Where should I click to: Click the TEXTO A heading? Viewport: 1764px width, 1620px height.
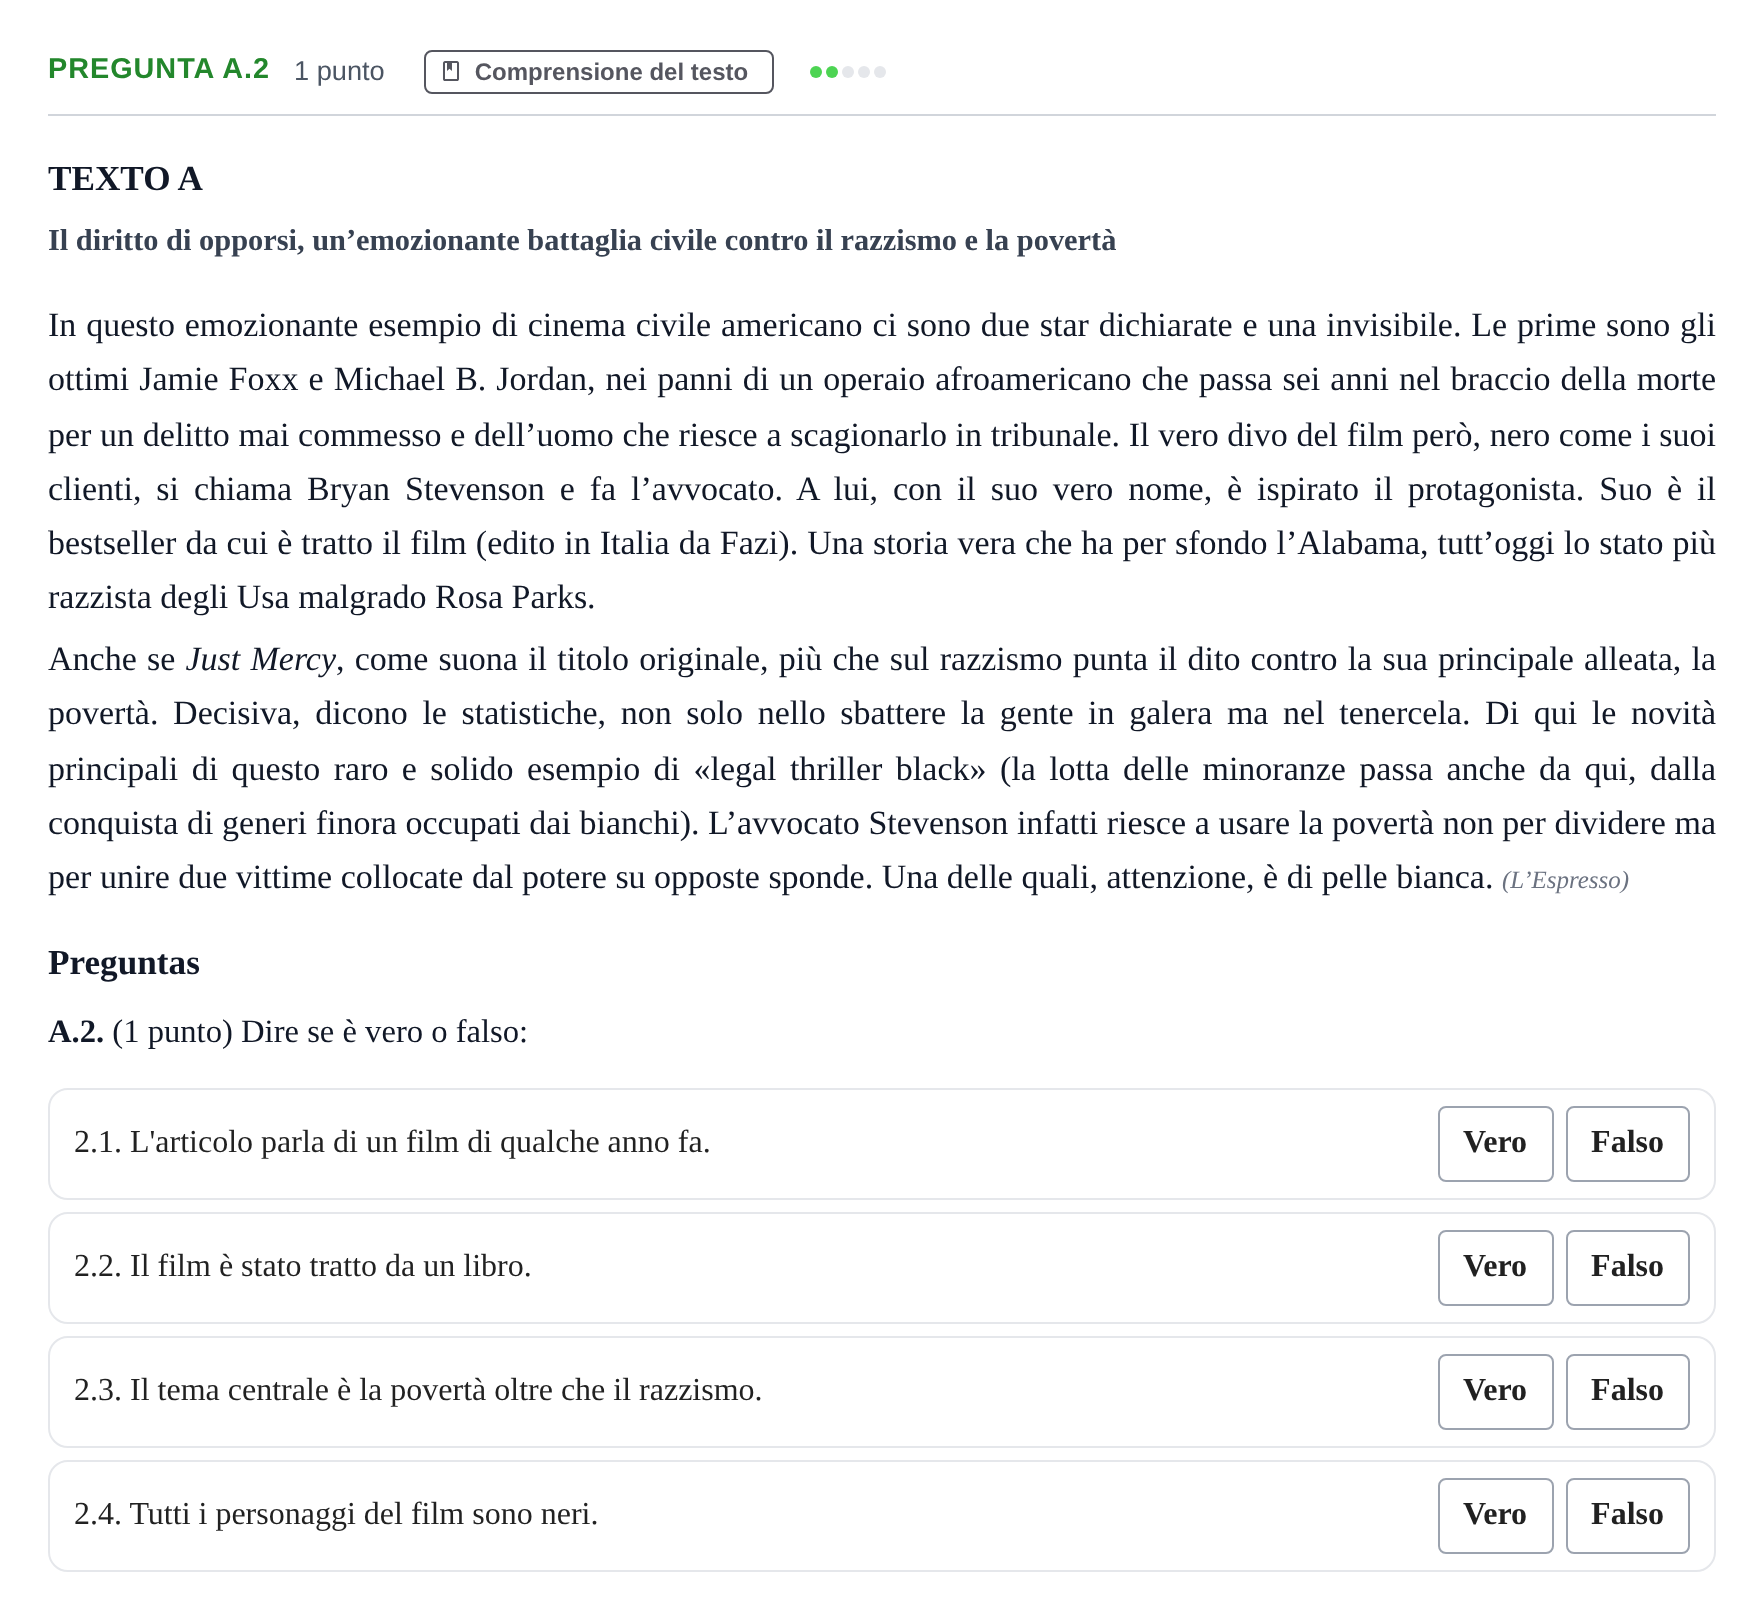125,179
